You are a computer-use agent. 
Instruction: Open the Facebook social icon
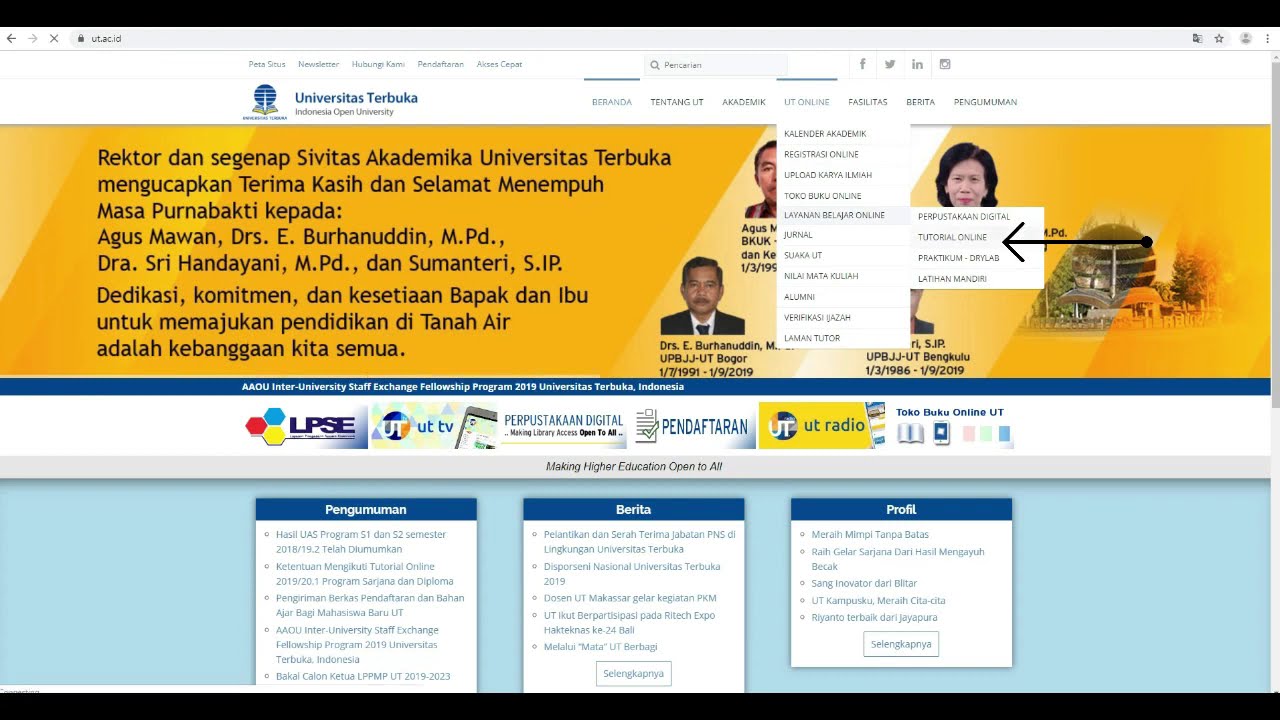click(x=862, y=64)
